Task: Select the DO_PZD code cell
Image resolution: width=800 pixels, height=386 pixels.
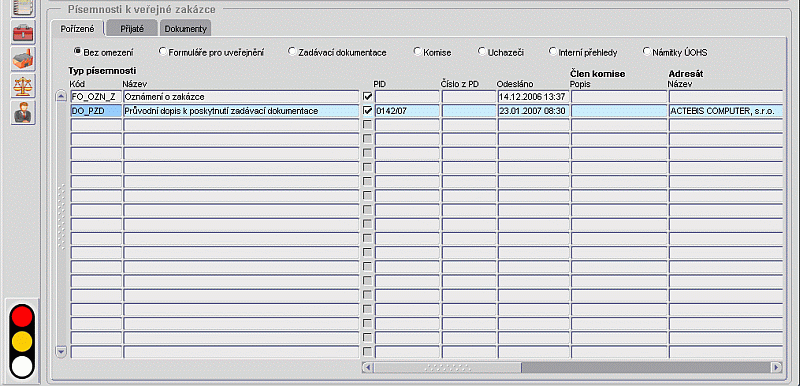Action: 96,111
